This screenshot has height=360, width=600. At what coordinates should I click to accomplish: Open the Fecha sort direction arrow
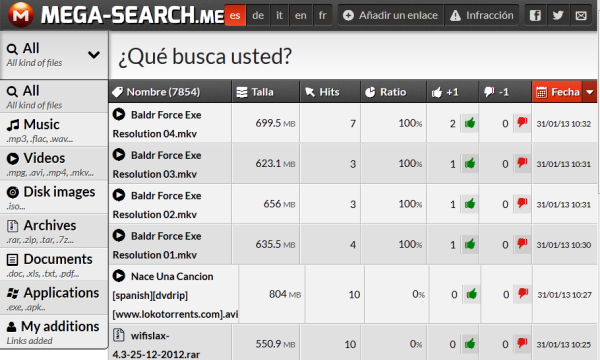590,92
